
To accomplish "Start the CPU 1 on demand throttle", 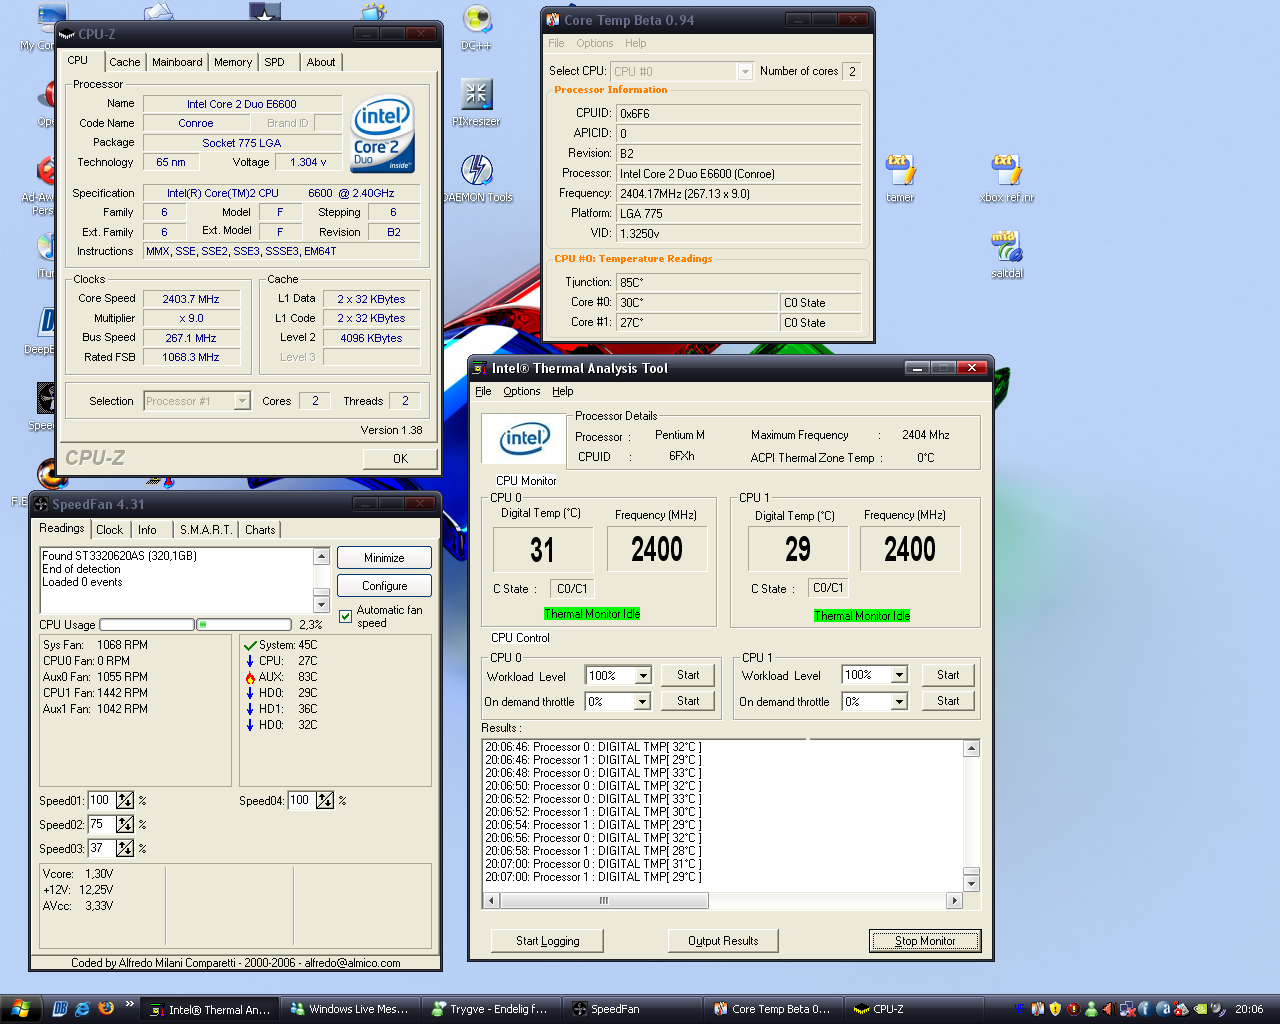I will [948, 701].
